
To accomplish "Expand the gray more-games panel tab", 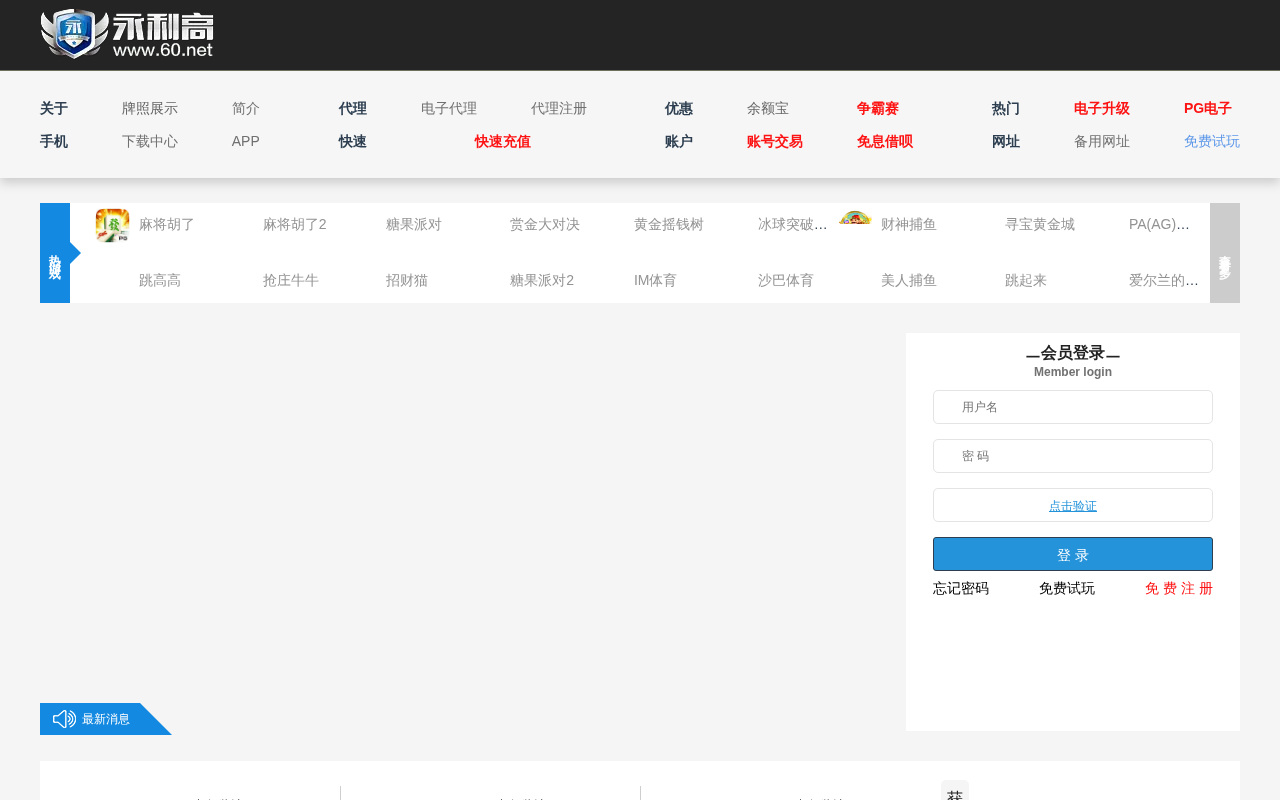I will [1224, 253].
